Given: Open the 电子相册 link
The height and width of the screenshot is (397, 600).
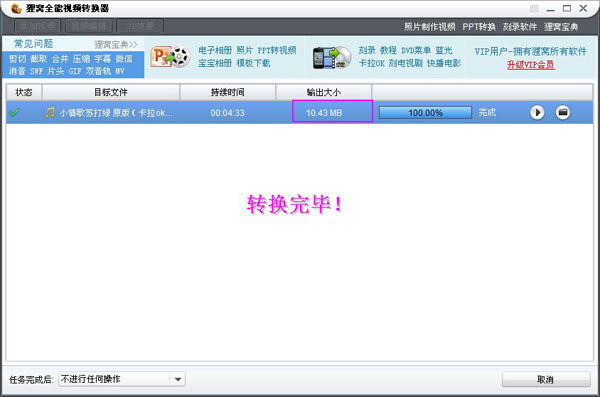Looking at the screenshot, I should point(215,50).
